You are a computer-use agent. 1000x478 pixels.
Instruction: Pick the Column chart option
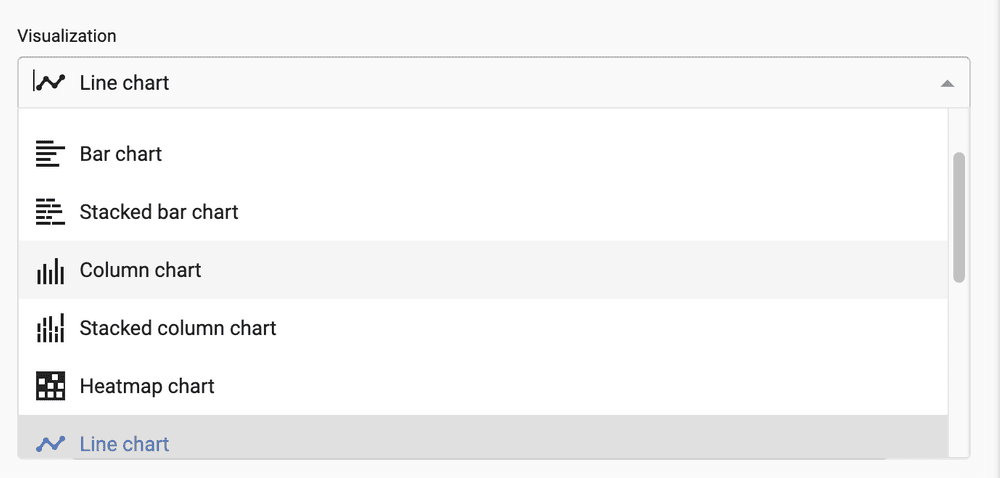141,270
